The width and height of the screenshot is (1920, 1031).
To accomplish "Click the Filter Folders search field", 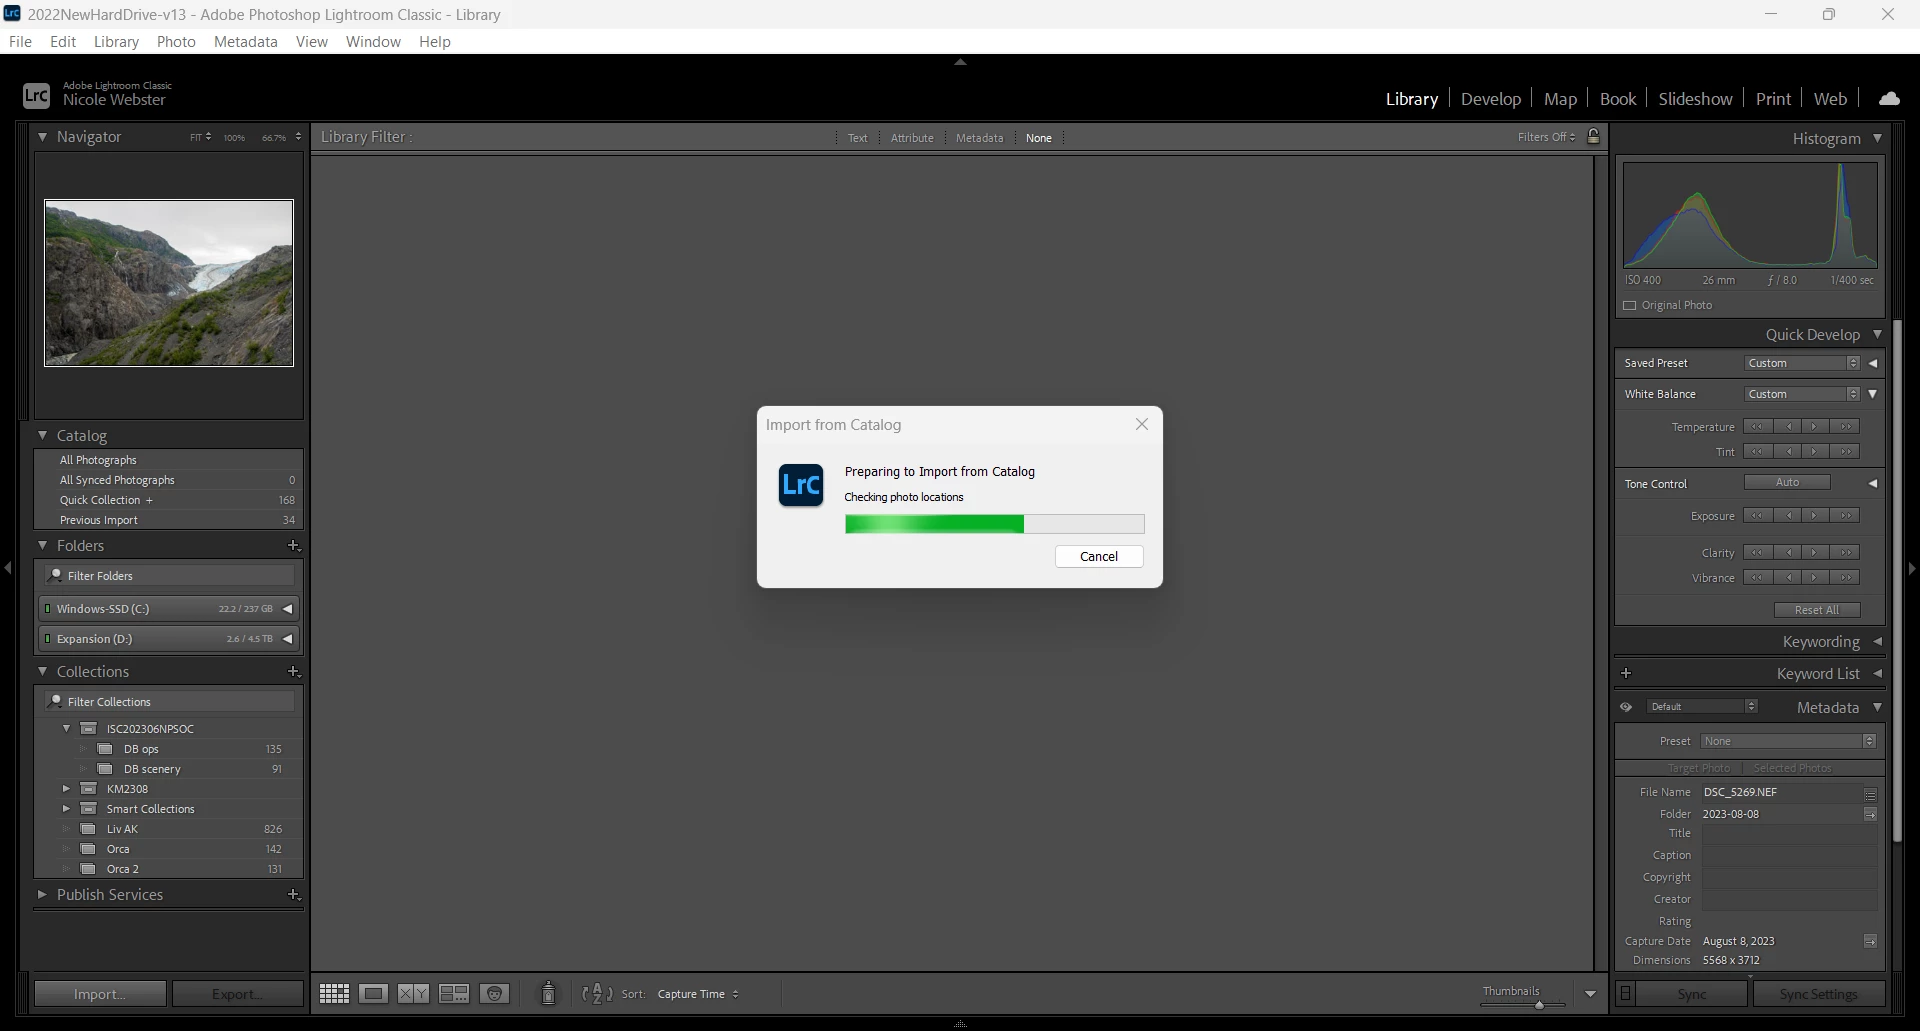I will point(170,575).
